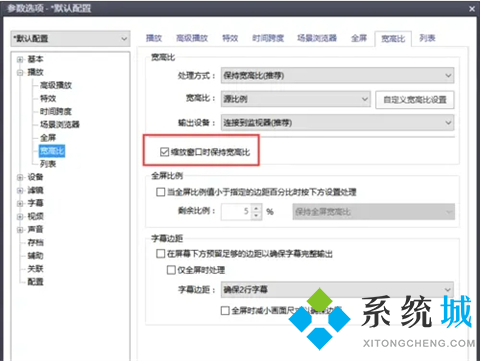Select the 宽高比 tab
The image size is (480, 361).
tap(393, 39)
